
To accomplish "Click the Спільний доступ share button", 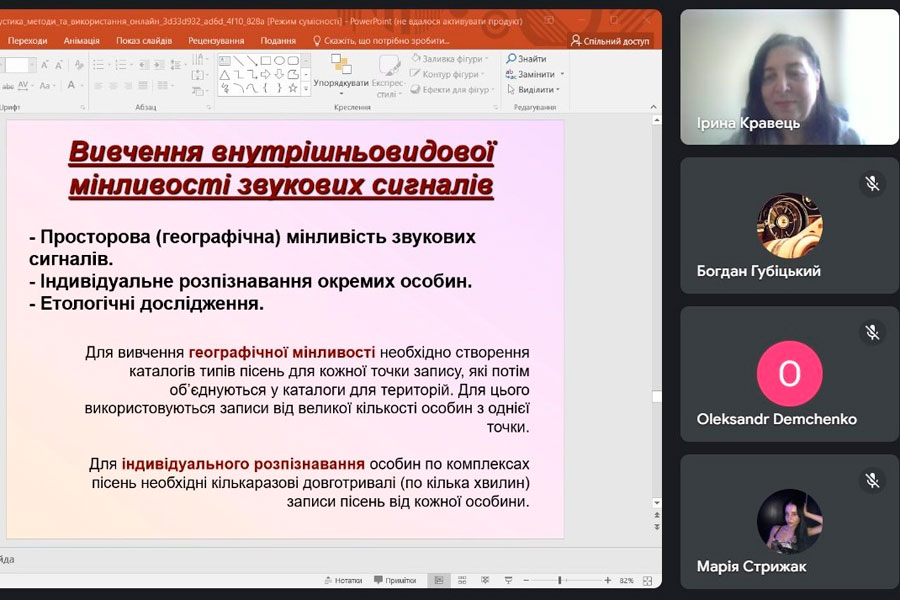I will (x=609, y=40).
